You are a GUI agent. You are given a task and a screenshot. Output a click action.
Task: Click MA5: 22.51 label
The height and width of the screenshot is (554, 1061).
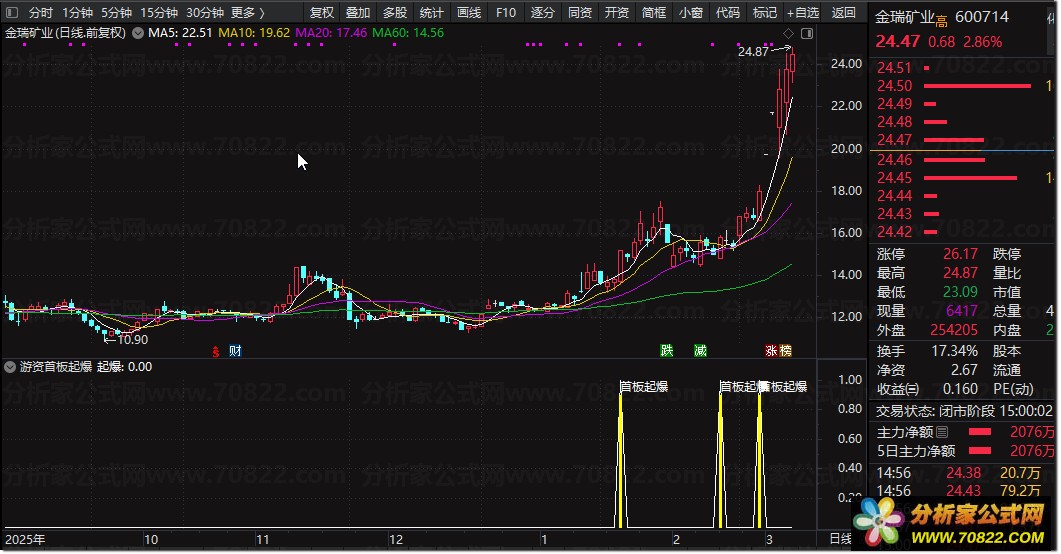click(180, 32)
